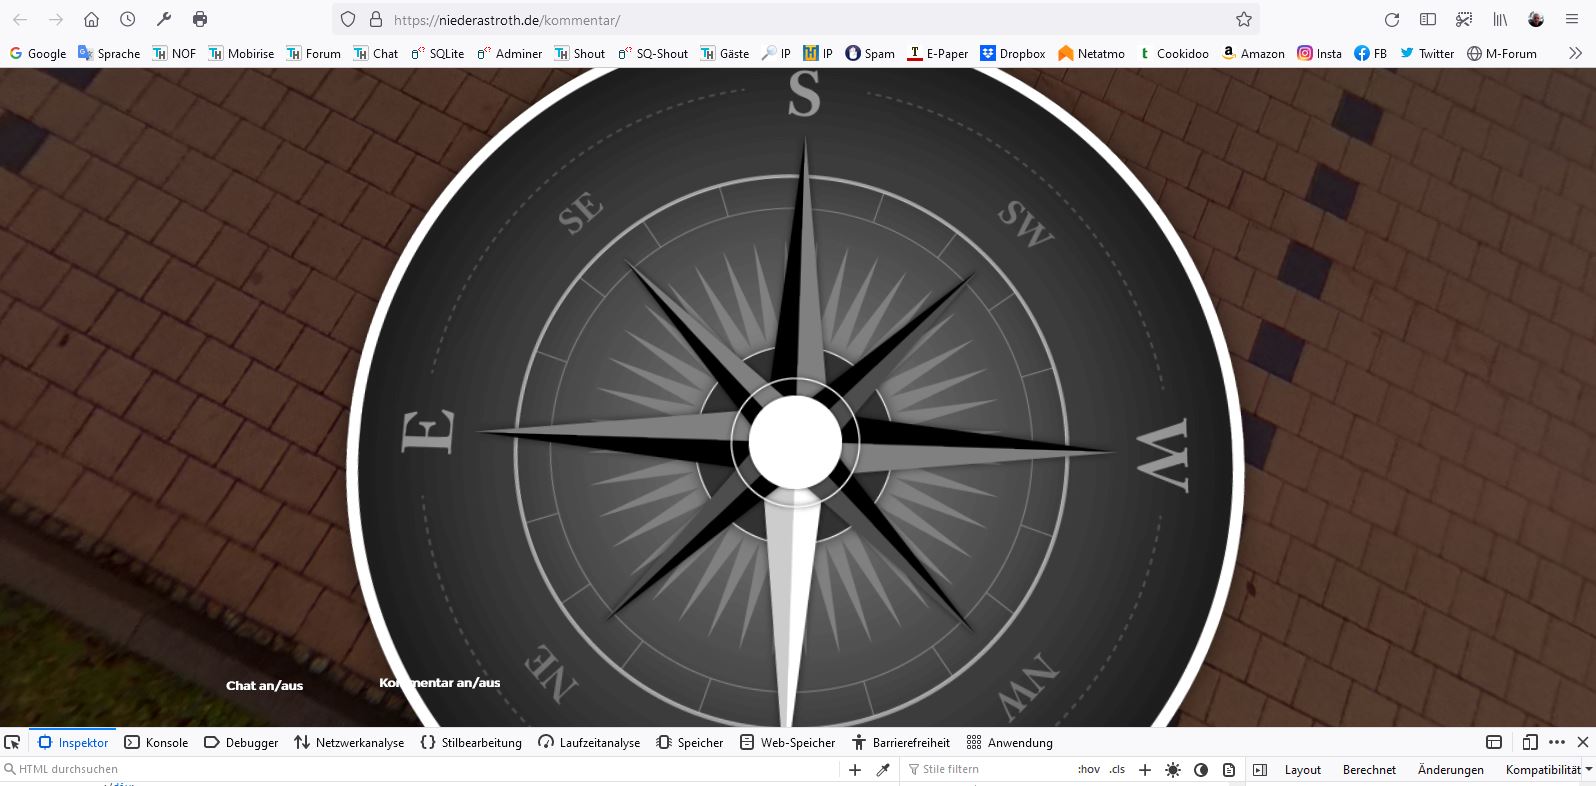Select the Berechnet sidebar tab
This screenshot has height=786, width=1596.
(x=1369, y=769)
